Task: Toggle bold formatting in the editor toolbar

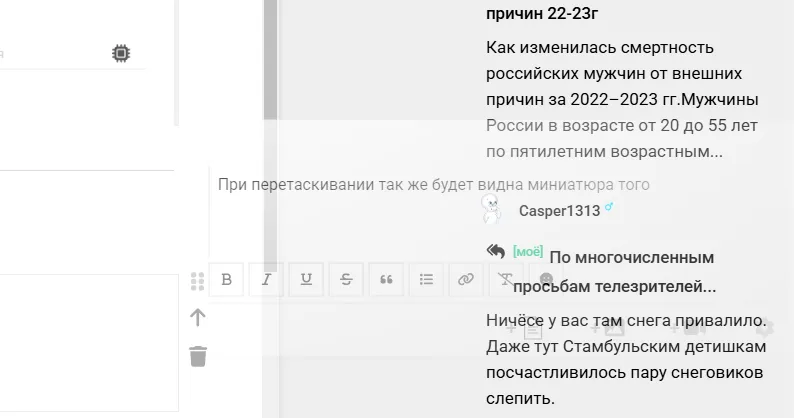Action: click(x=226, y=279)
